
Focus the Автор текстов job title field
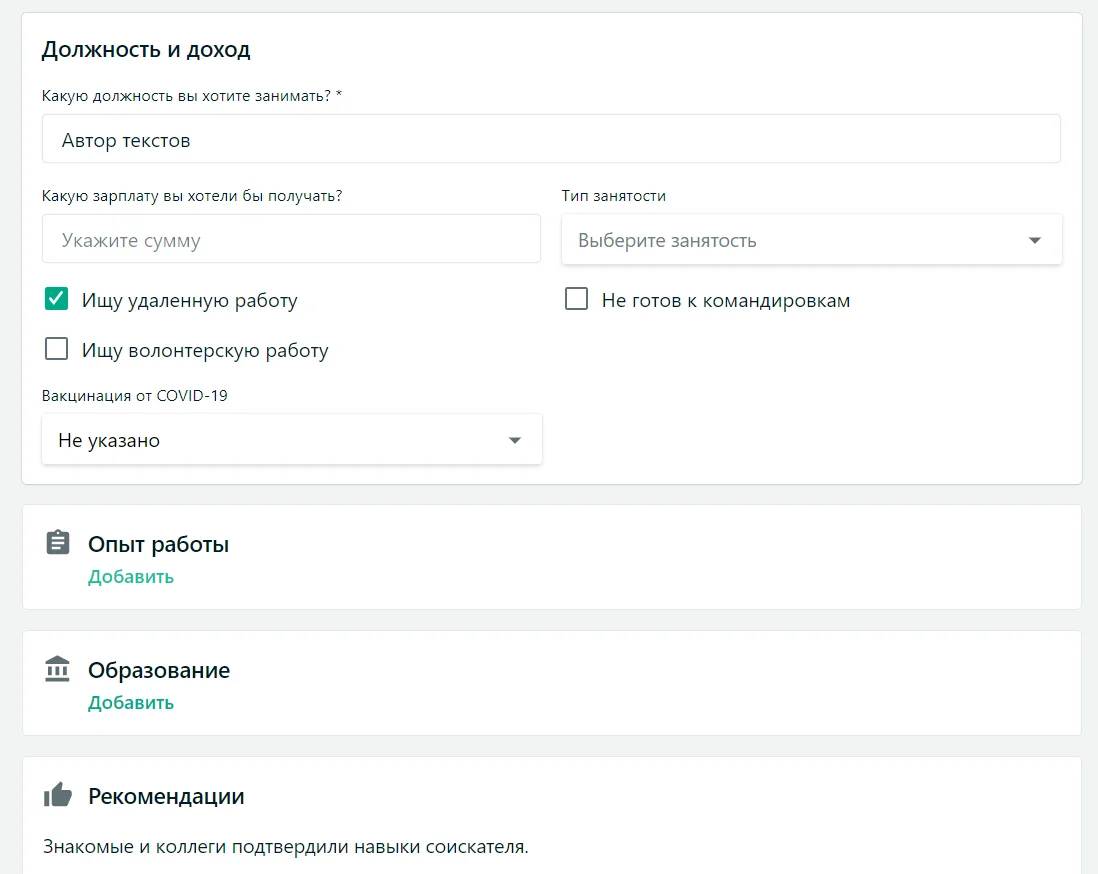pyautogui.click(x=550, y=140)
